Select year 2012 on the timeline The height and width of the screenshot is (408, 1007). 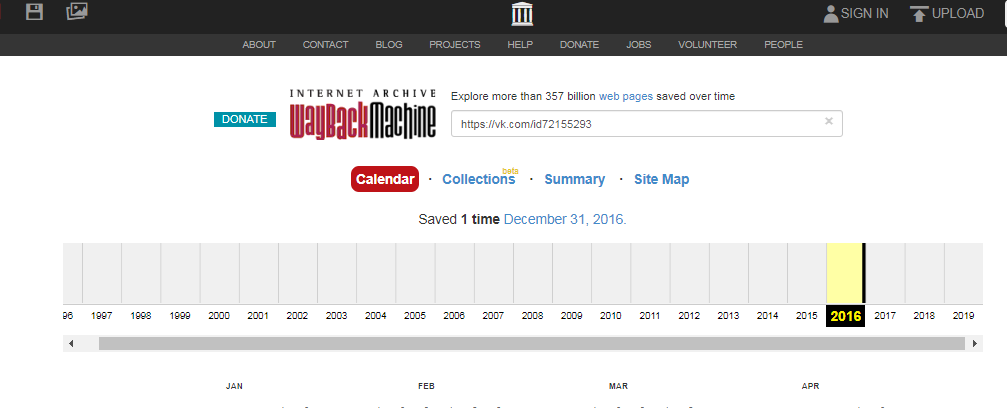(x=689, y=315)
